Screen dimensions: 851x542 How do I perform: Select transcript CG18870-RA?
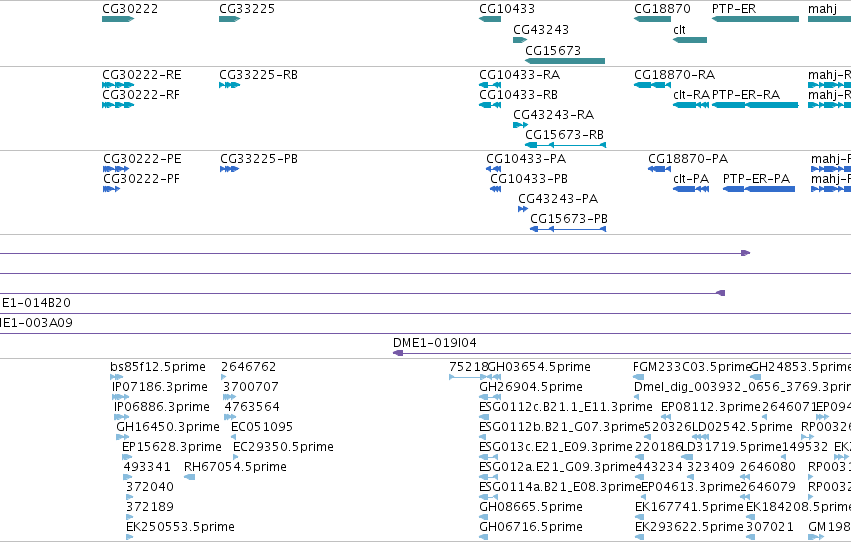tap(652, 85)
